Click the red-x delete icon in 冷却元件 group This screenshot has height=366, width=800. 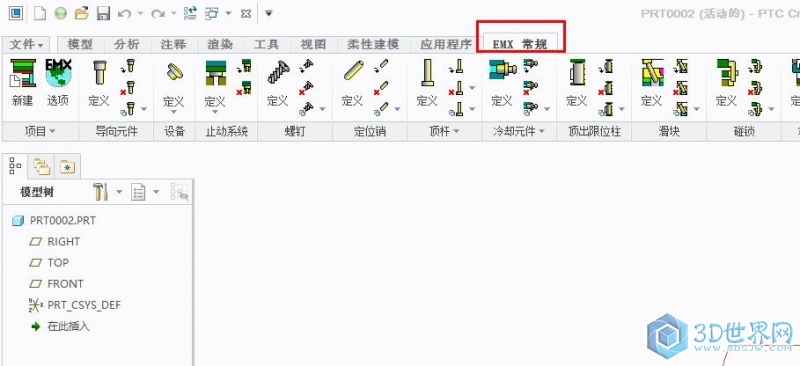pos(531,88)
